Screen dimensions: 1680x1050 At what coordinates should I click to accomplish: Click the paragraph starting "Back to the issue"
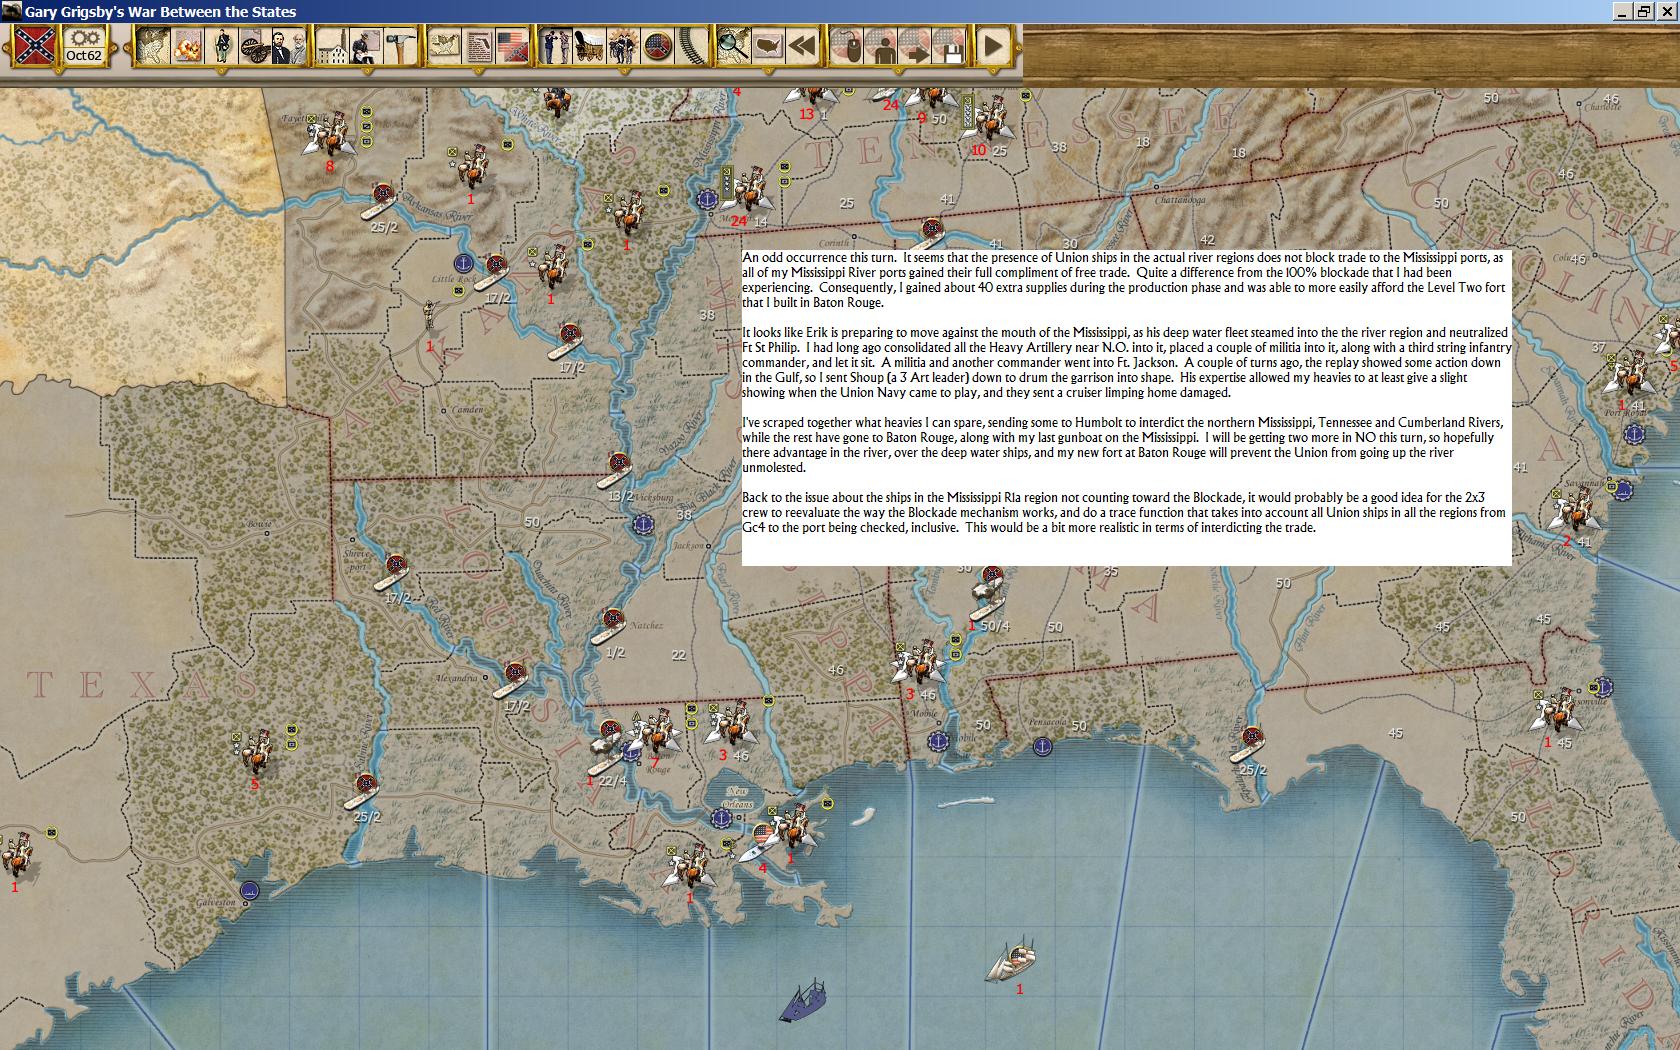1124,512
